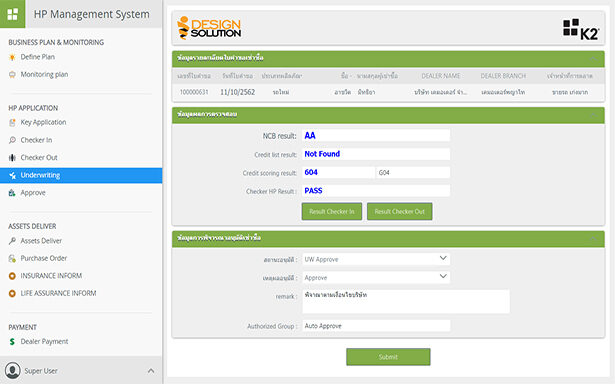The height and width of the screenshot is (384, 615).
Task: Click the DEALER BRANCH column header
Action: 503,76
